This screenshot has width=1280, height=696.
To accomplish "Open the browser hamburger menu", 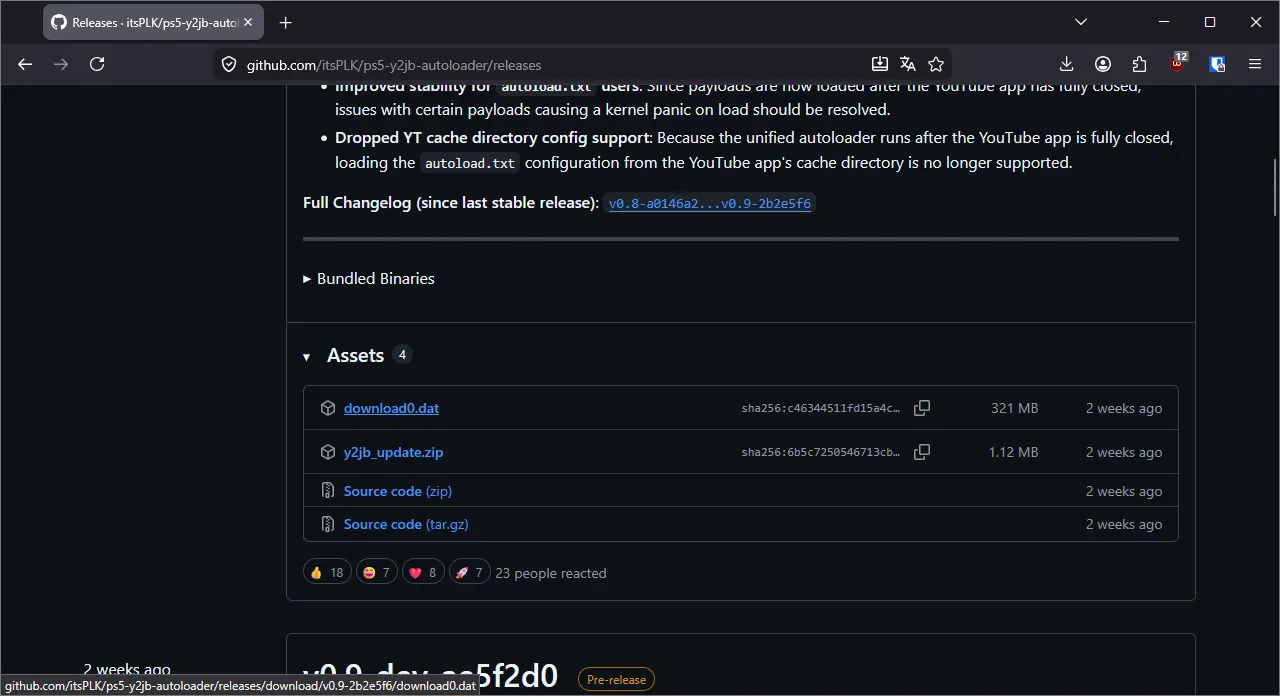I will coord(1255,64).
